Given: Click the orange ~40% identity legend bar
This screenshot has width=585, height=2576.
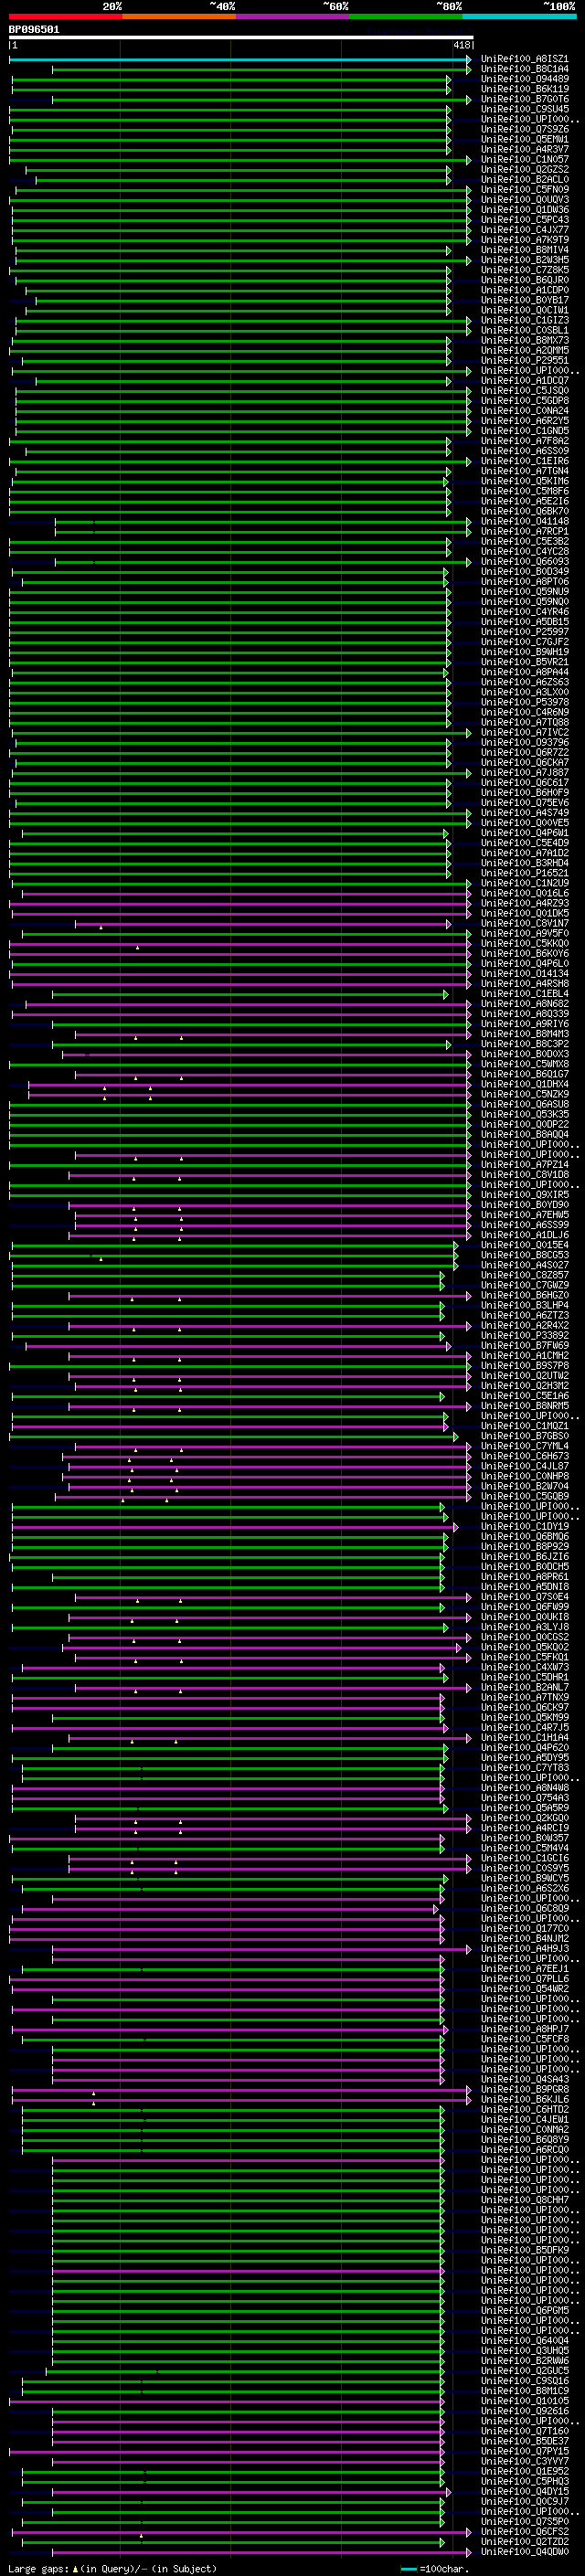Looking at the screenshot, I should pyautogui.click(x=179, y=16).
